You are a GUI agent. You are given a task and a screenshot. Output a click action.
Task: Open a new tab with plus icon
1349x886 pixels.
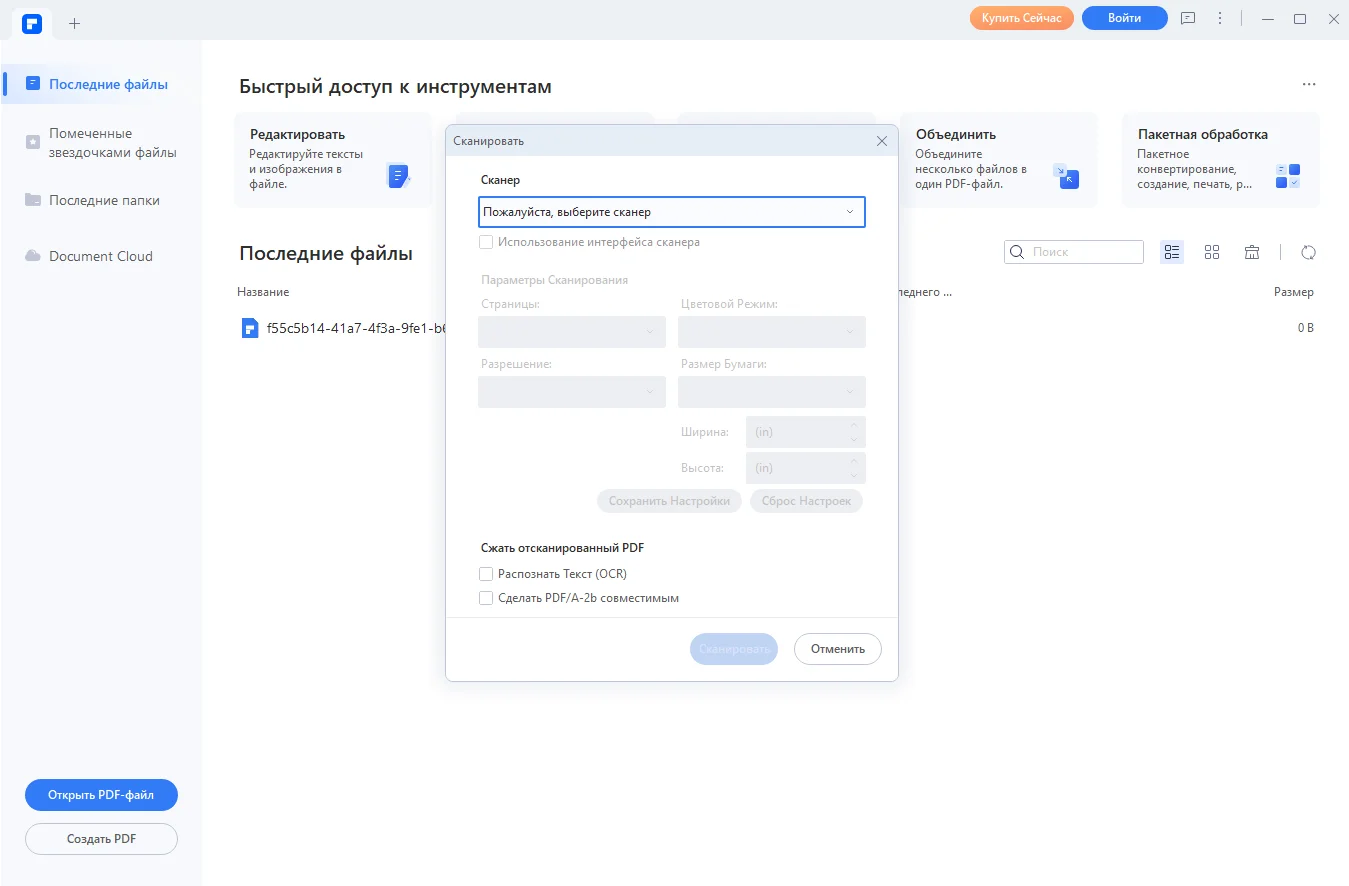pyautogui.click(x=74, y=22)
